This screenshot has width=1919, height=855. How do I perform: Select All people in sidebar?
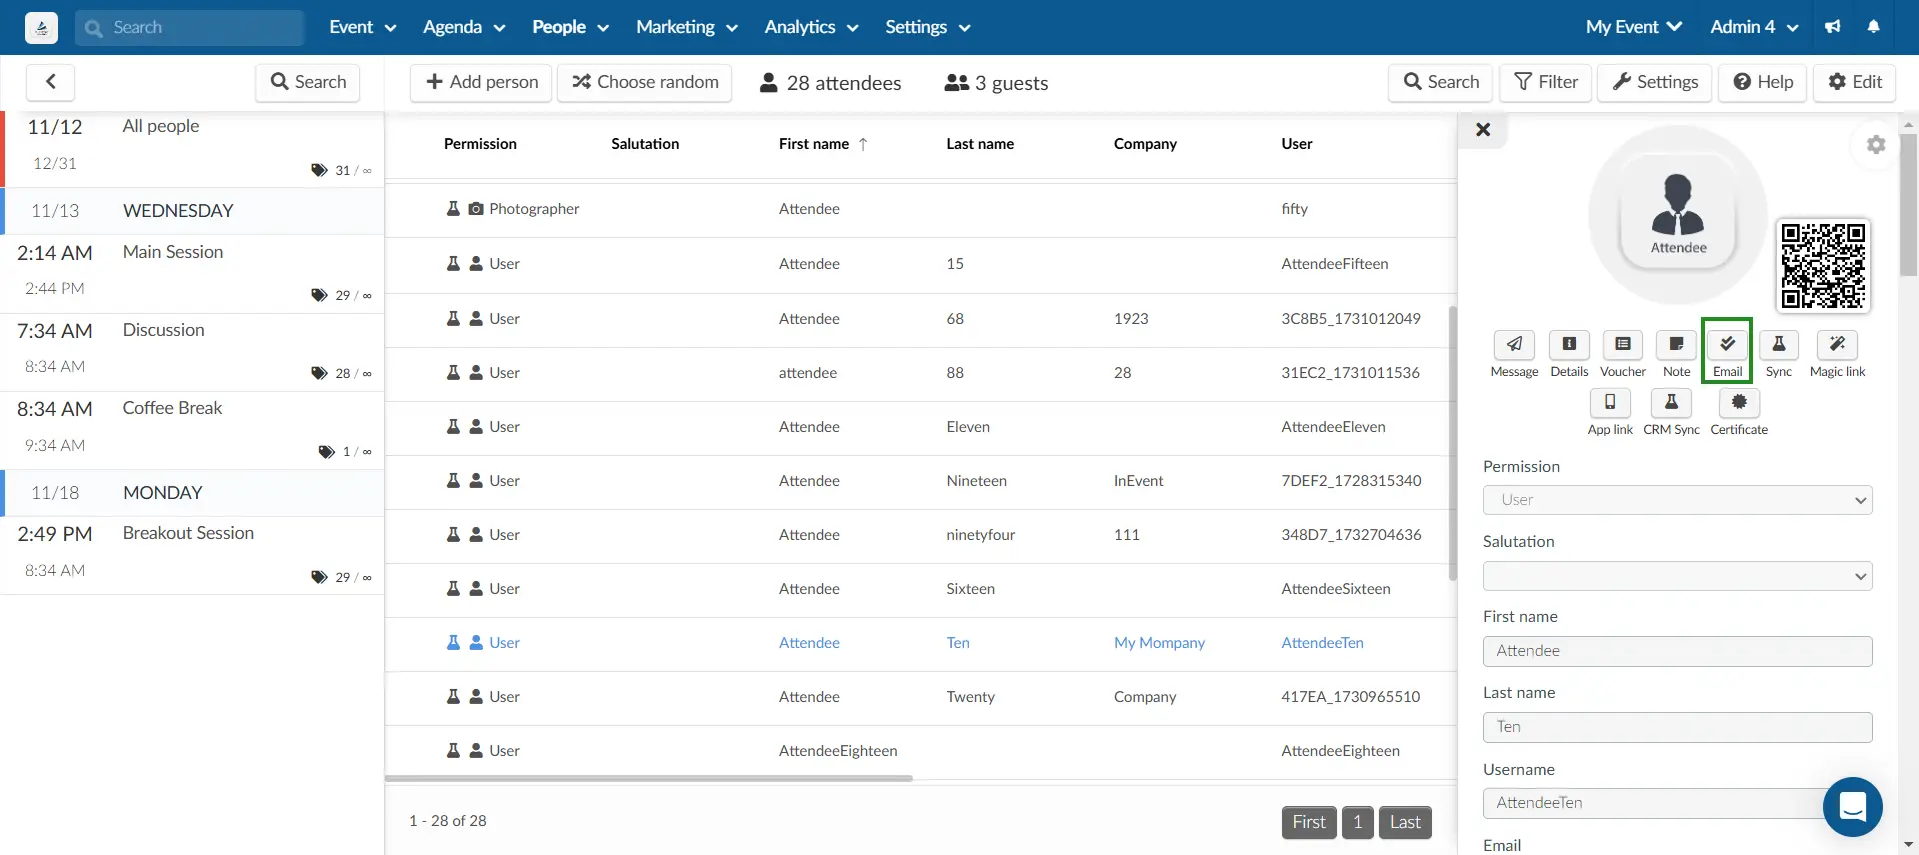192,148
